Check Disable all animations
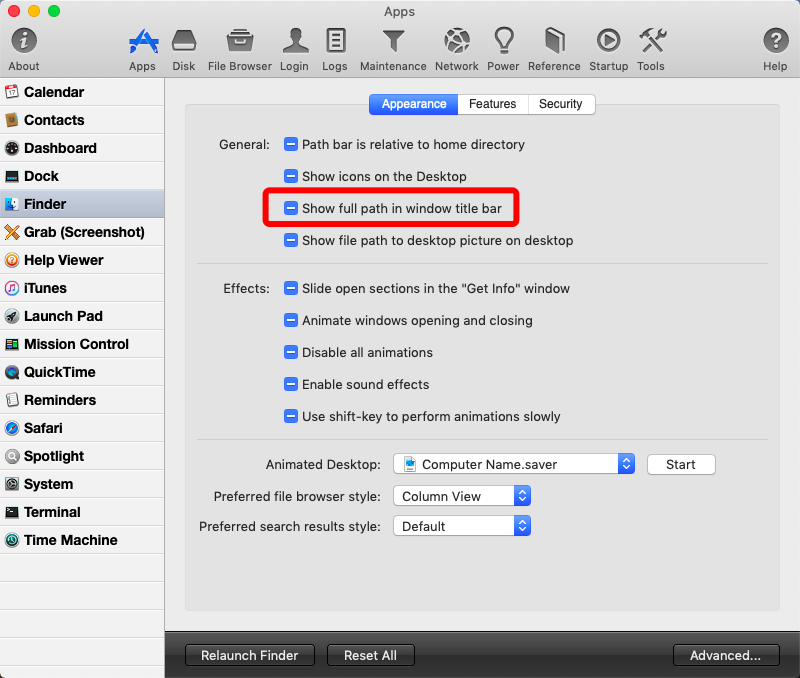Screen dimensions: 800x678 (x=291, y=353)
